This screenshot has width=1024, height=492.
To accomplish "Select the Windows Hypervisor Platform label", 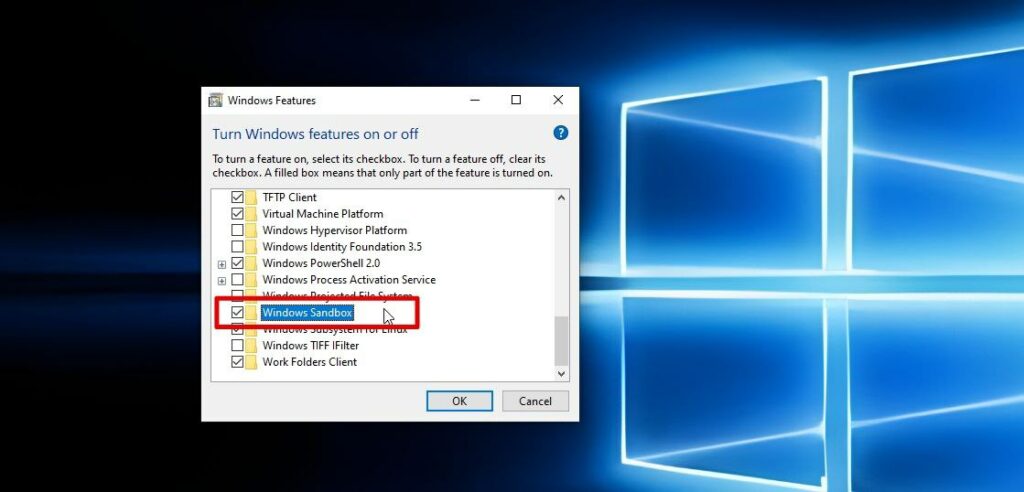I will (334, 230).
